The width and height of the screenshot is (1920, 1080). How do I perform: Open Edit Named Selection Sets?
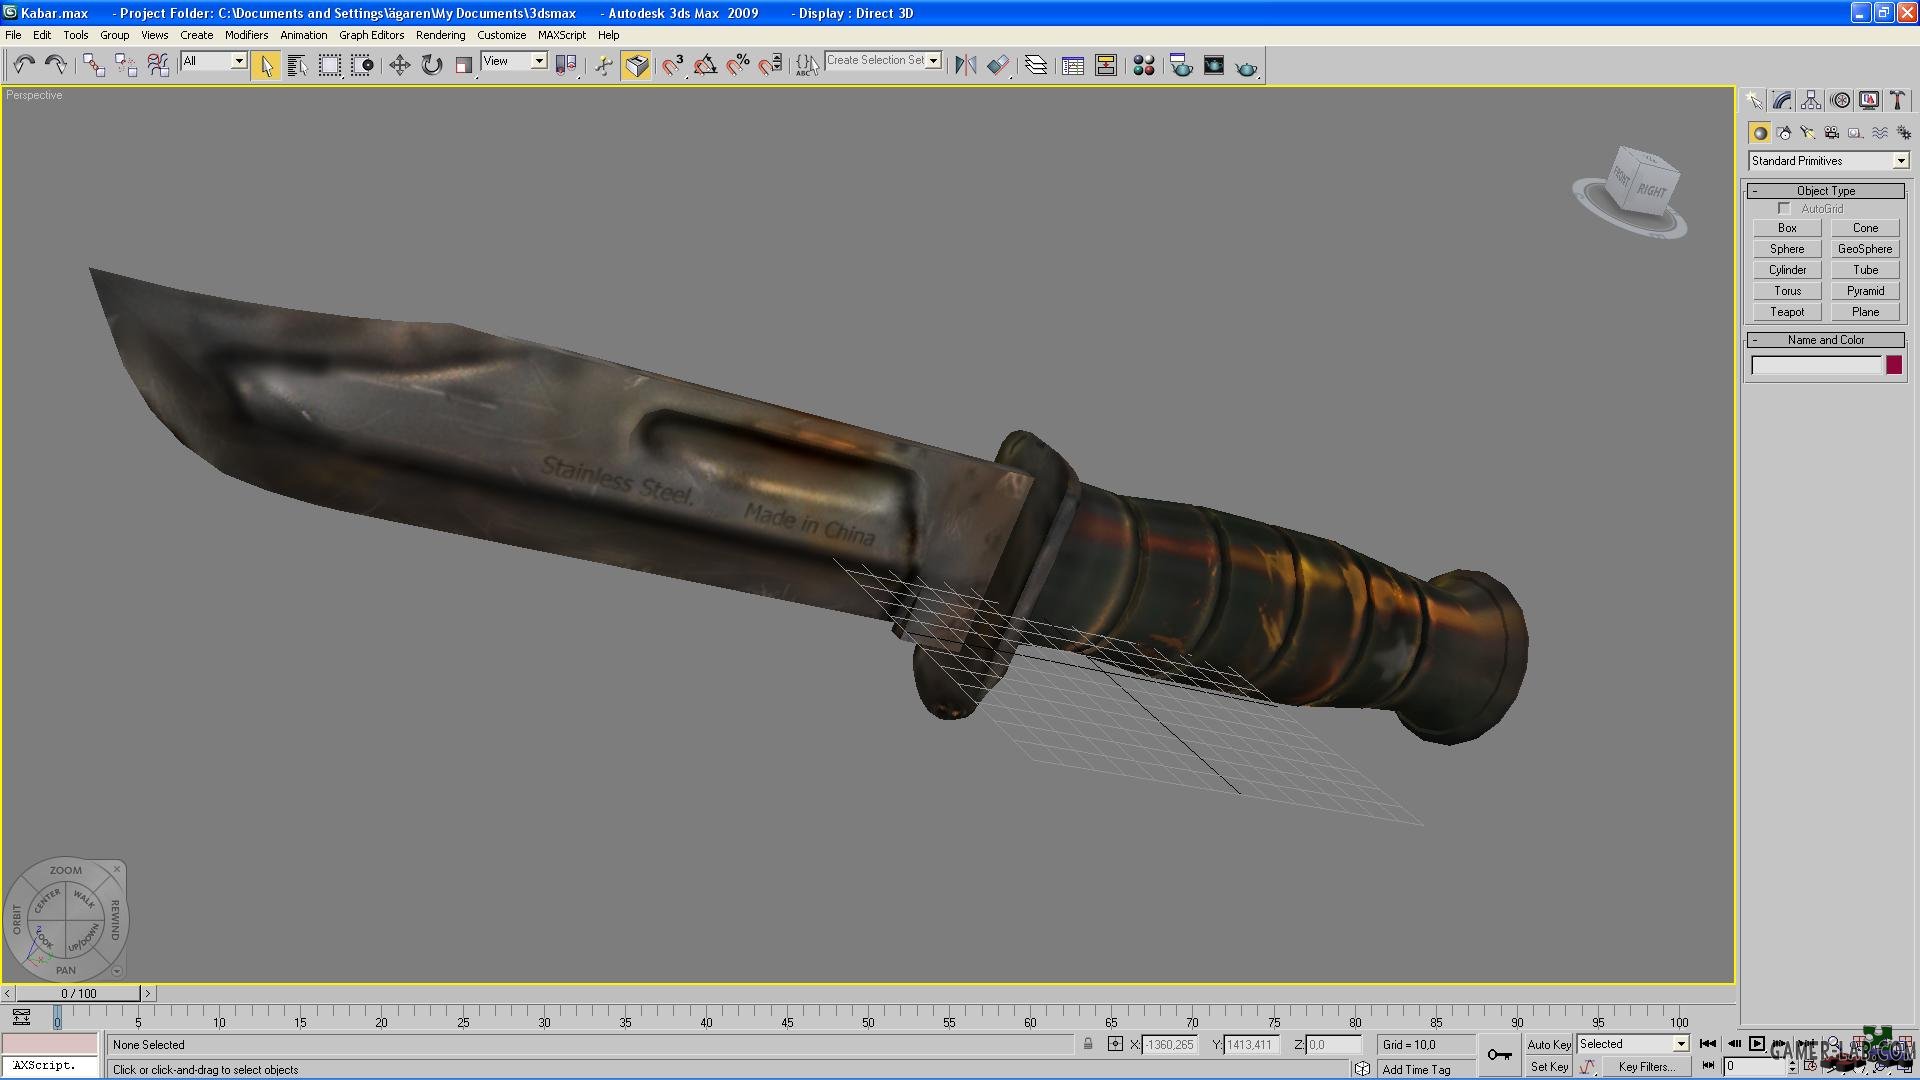[x=806, y=65]
